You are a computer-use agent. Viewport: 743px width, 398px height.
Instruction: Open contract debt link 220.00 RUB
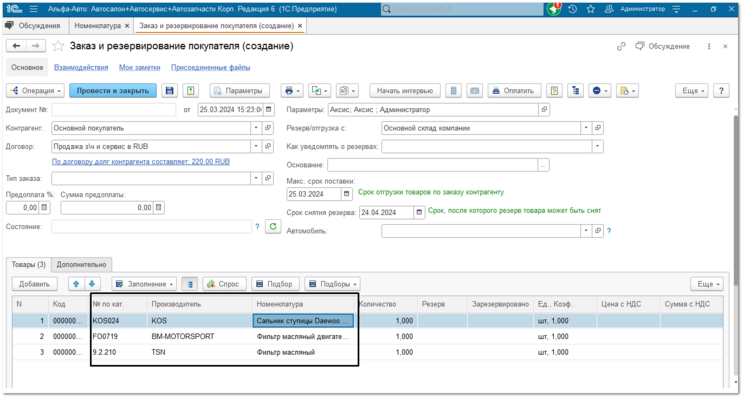pyautogui.click(x=141, y=162)
